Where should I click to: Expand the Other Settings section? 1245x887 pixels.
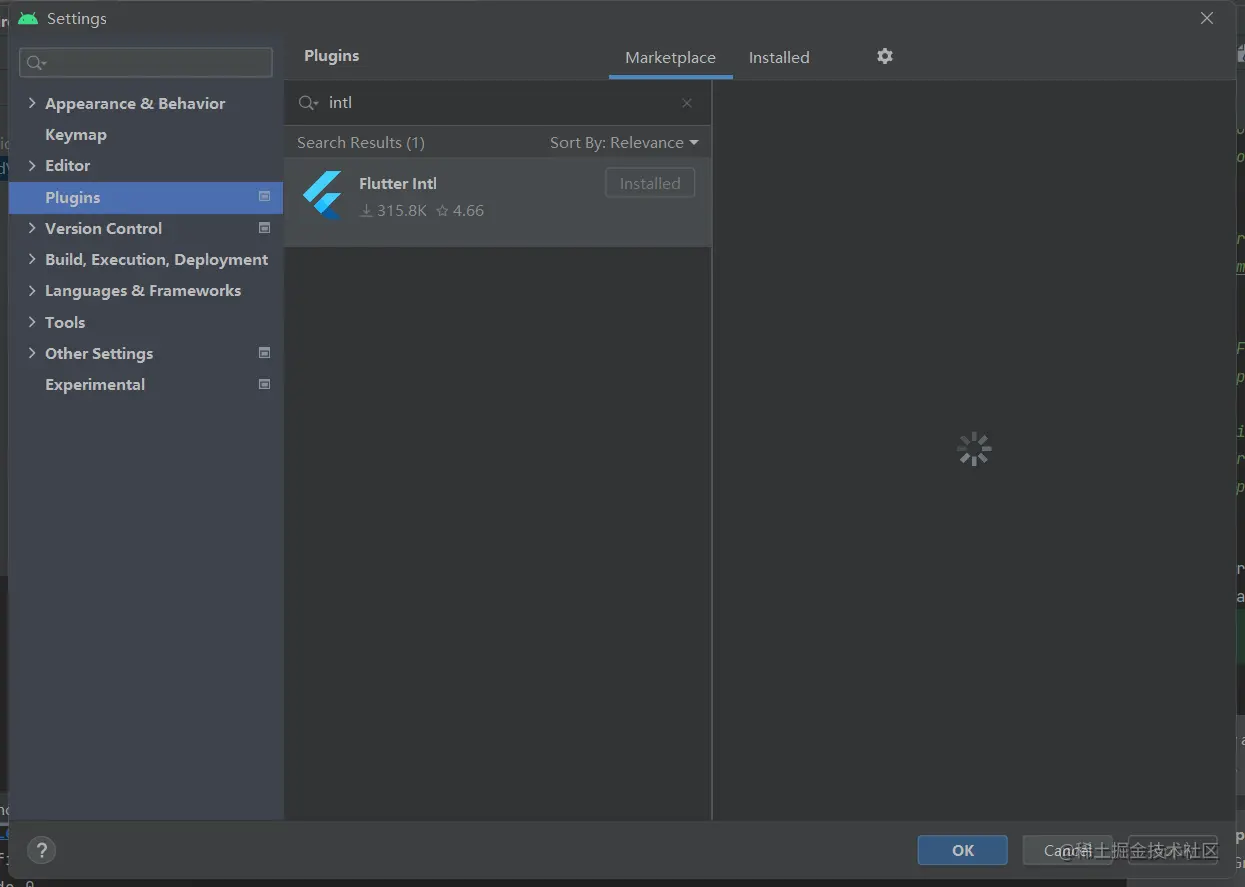32,353
